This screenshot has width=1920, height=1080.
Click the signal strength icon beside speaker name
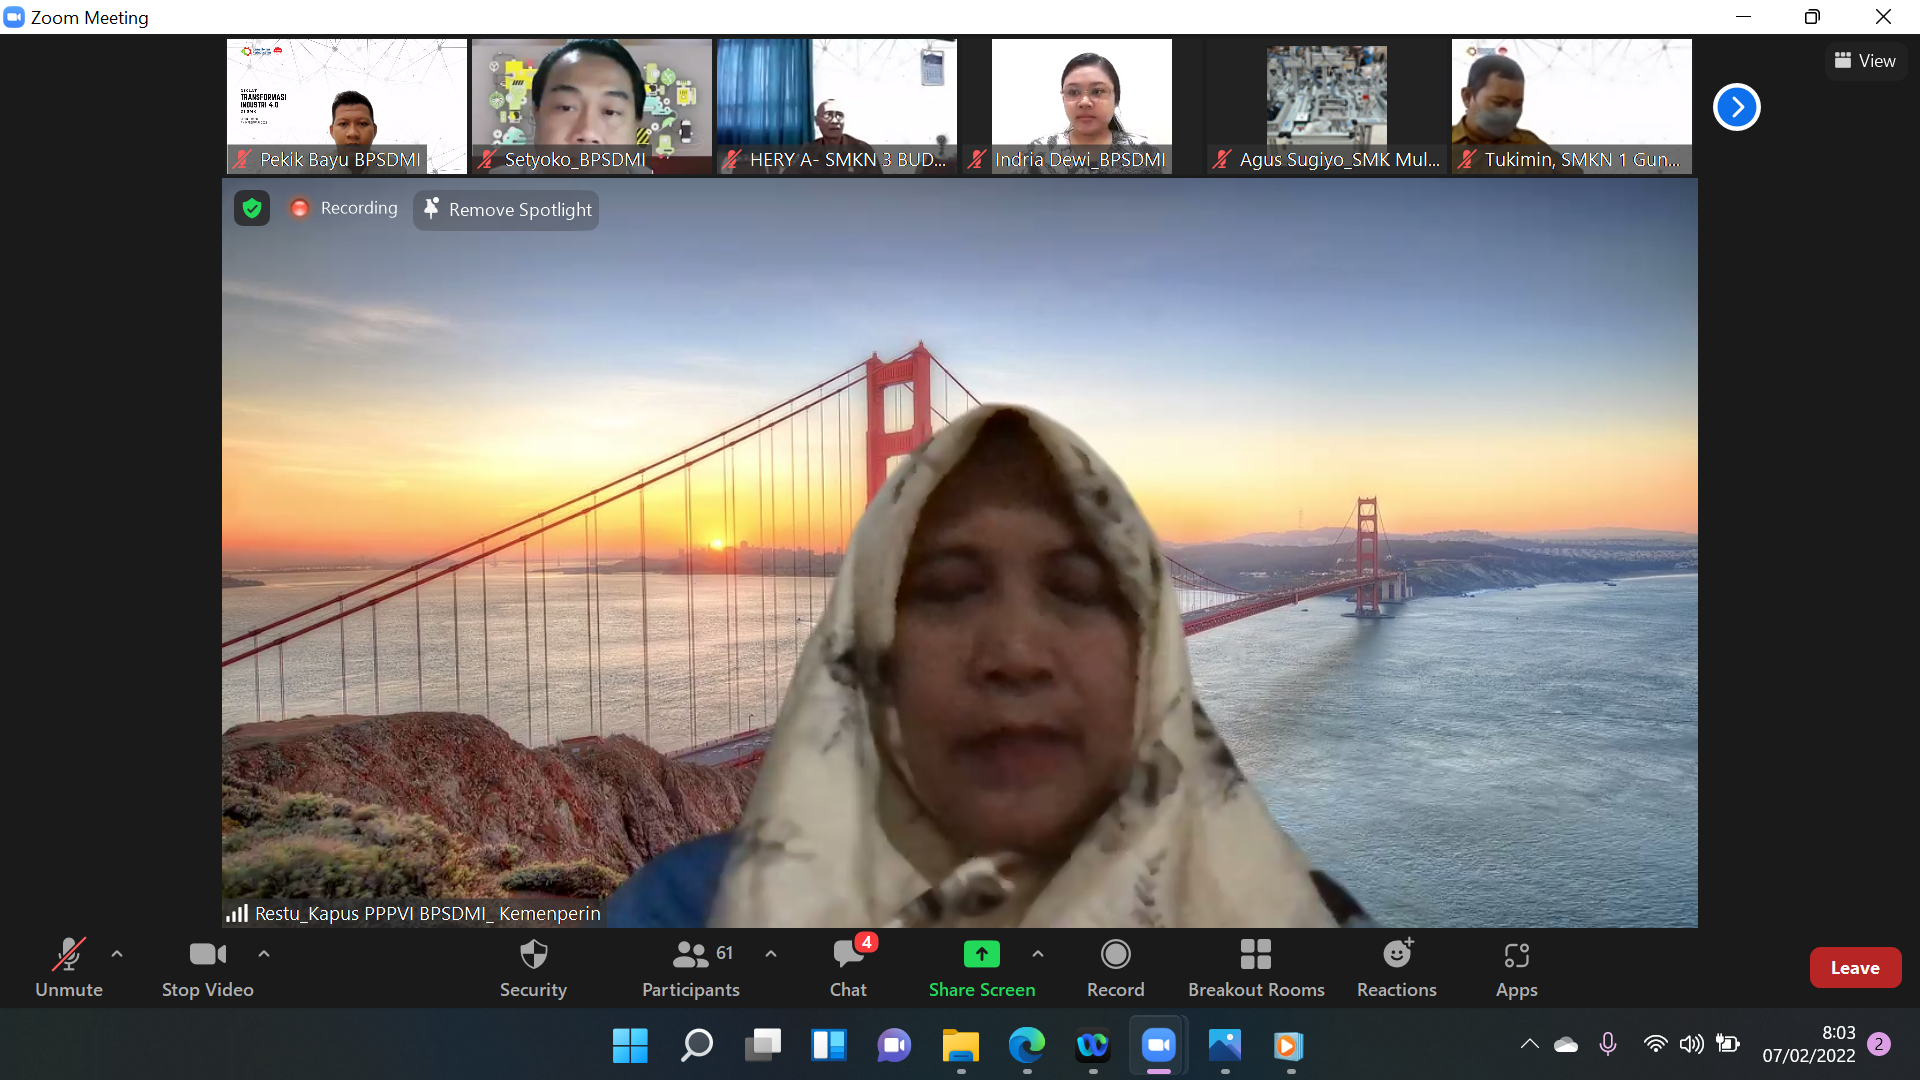click(x=237, y=913)
